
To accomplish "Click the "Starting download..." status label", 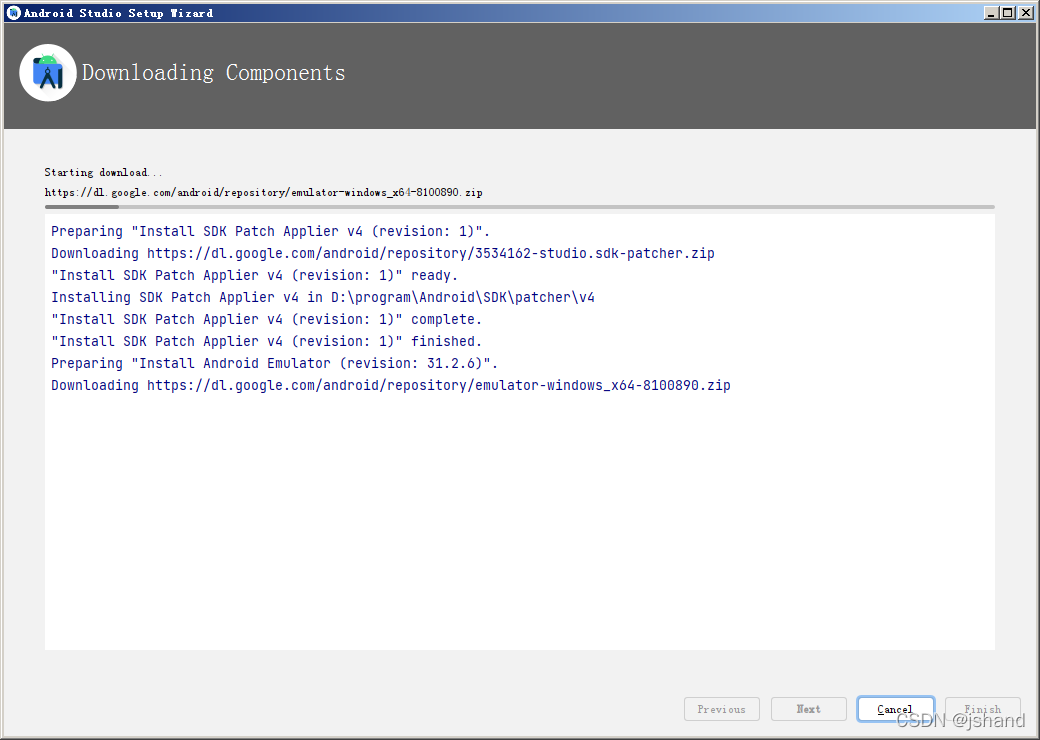I will tap(103, 172).
